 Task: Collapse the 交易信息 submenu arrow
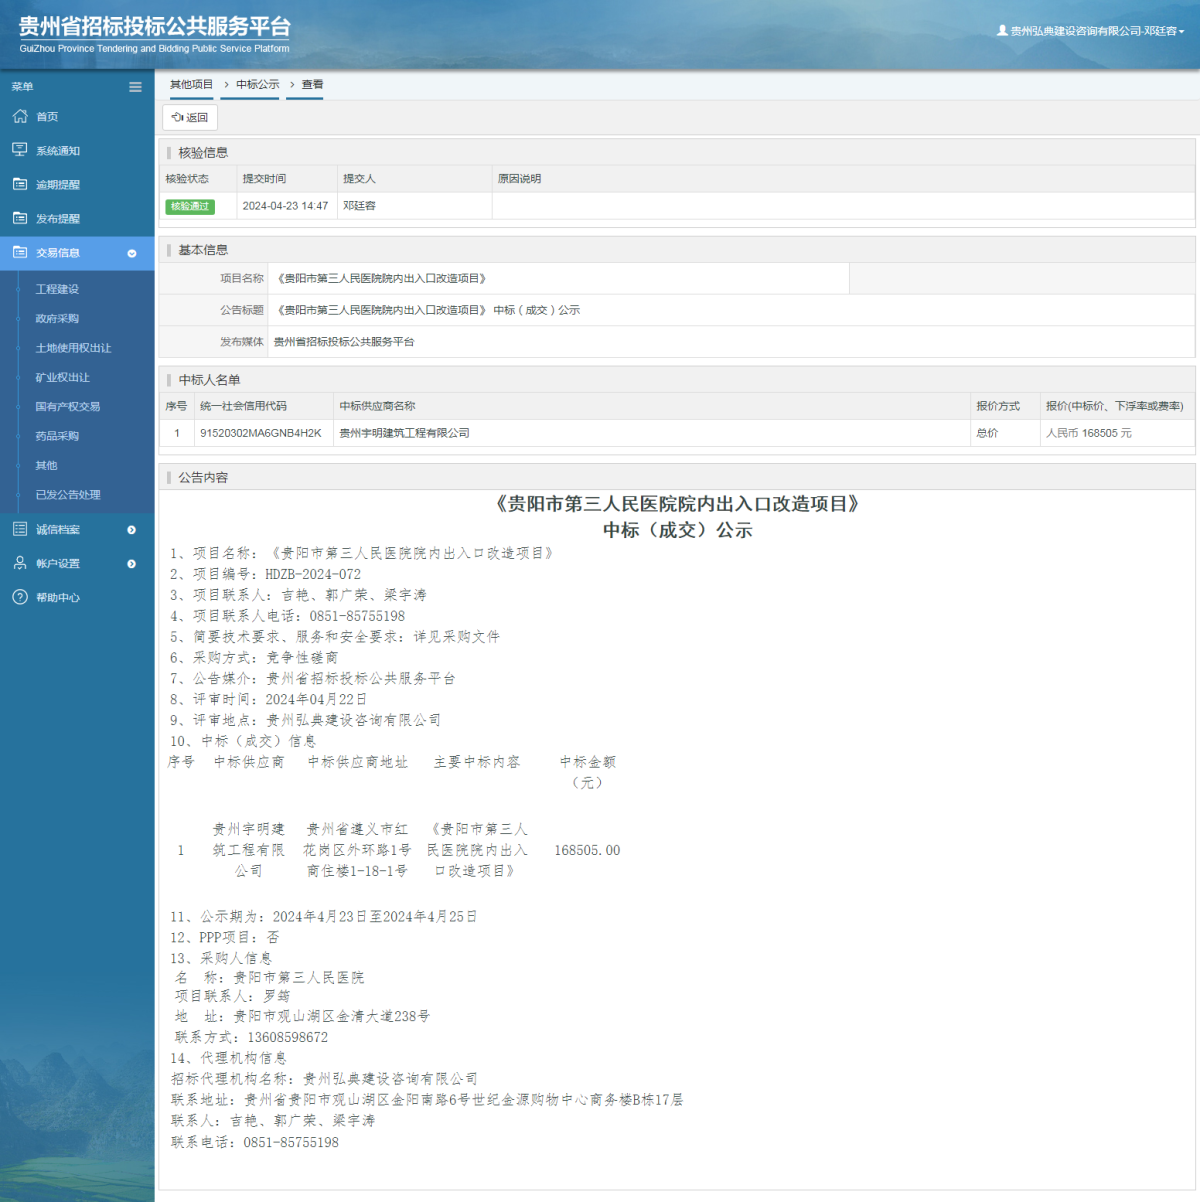coord(132,253)
